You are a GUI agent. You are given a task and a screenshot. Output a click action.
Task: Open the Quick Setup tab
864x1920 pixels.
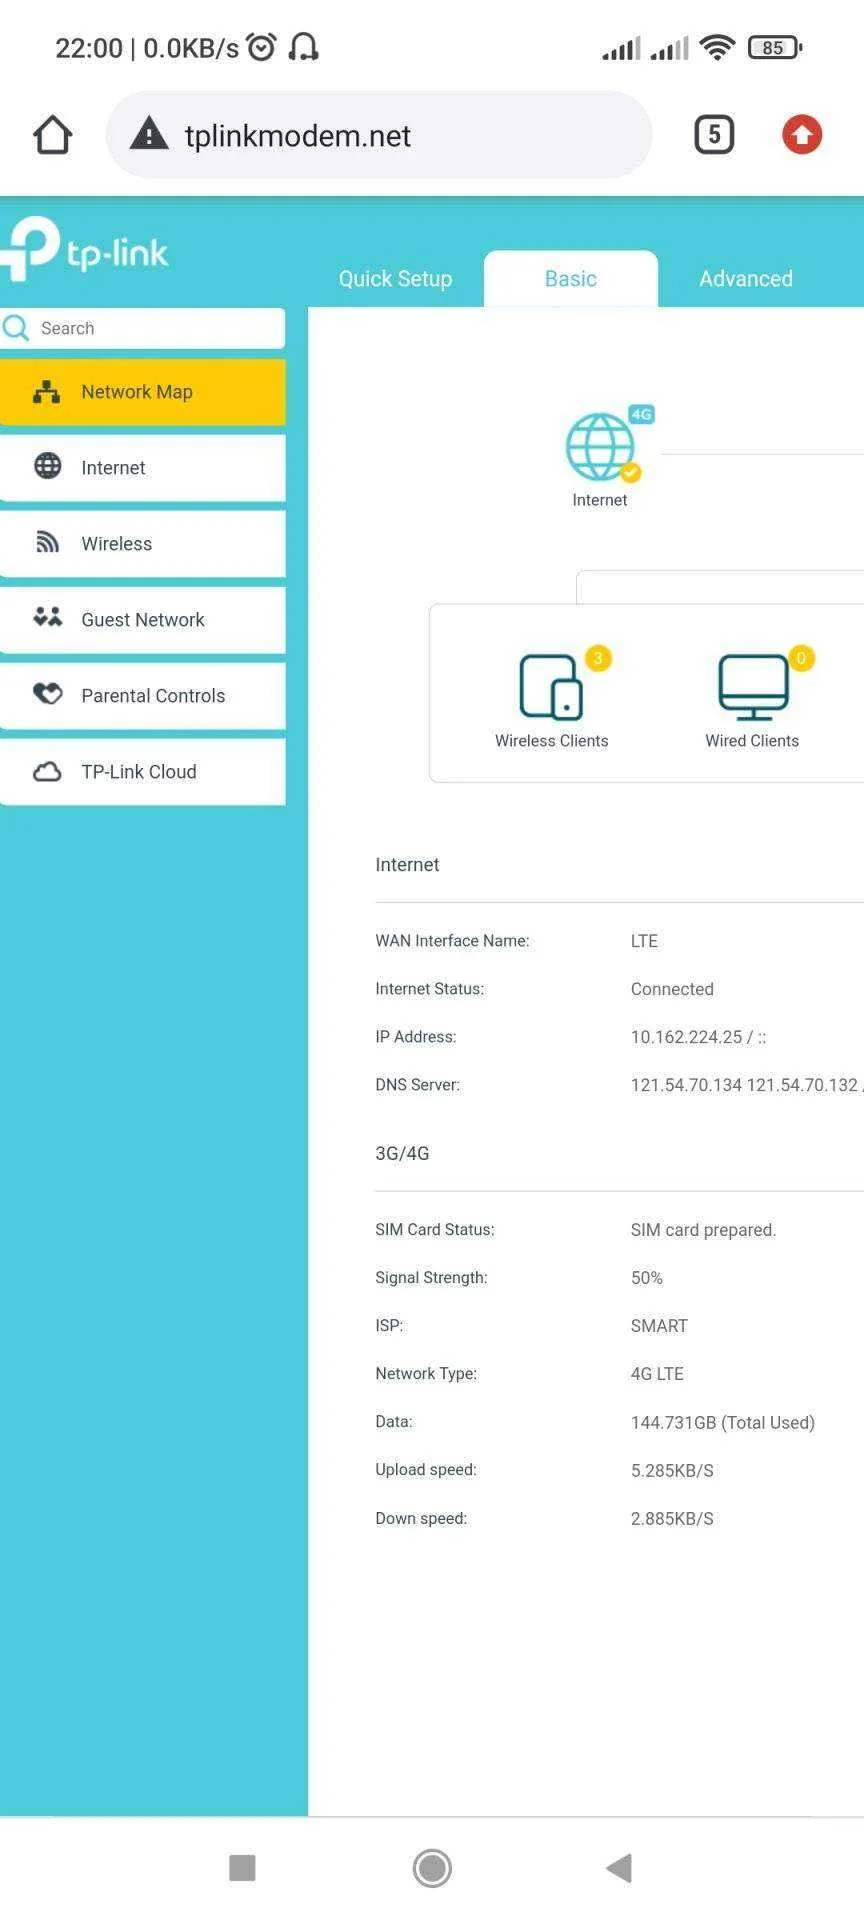(395, 279)
